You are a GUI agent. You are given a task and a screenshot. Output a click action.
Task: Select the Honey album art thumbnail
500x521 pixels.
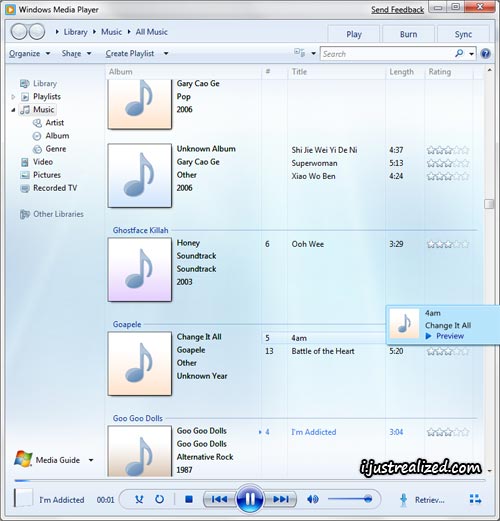[x=140, y=270]
